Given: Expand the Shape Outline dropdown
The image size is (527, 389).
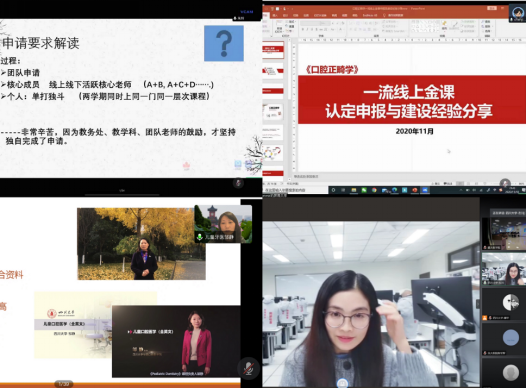Looking at the screenshot, I should coord(468,26).
